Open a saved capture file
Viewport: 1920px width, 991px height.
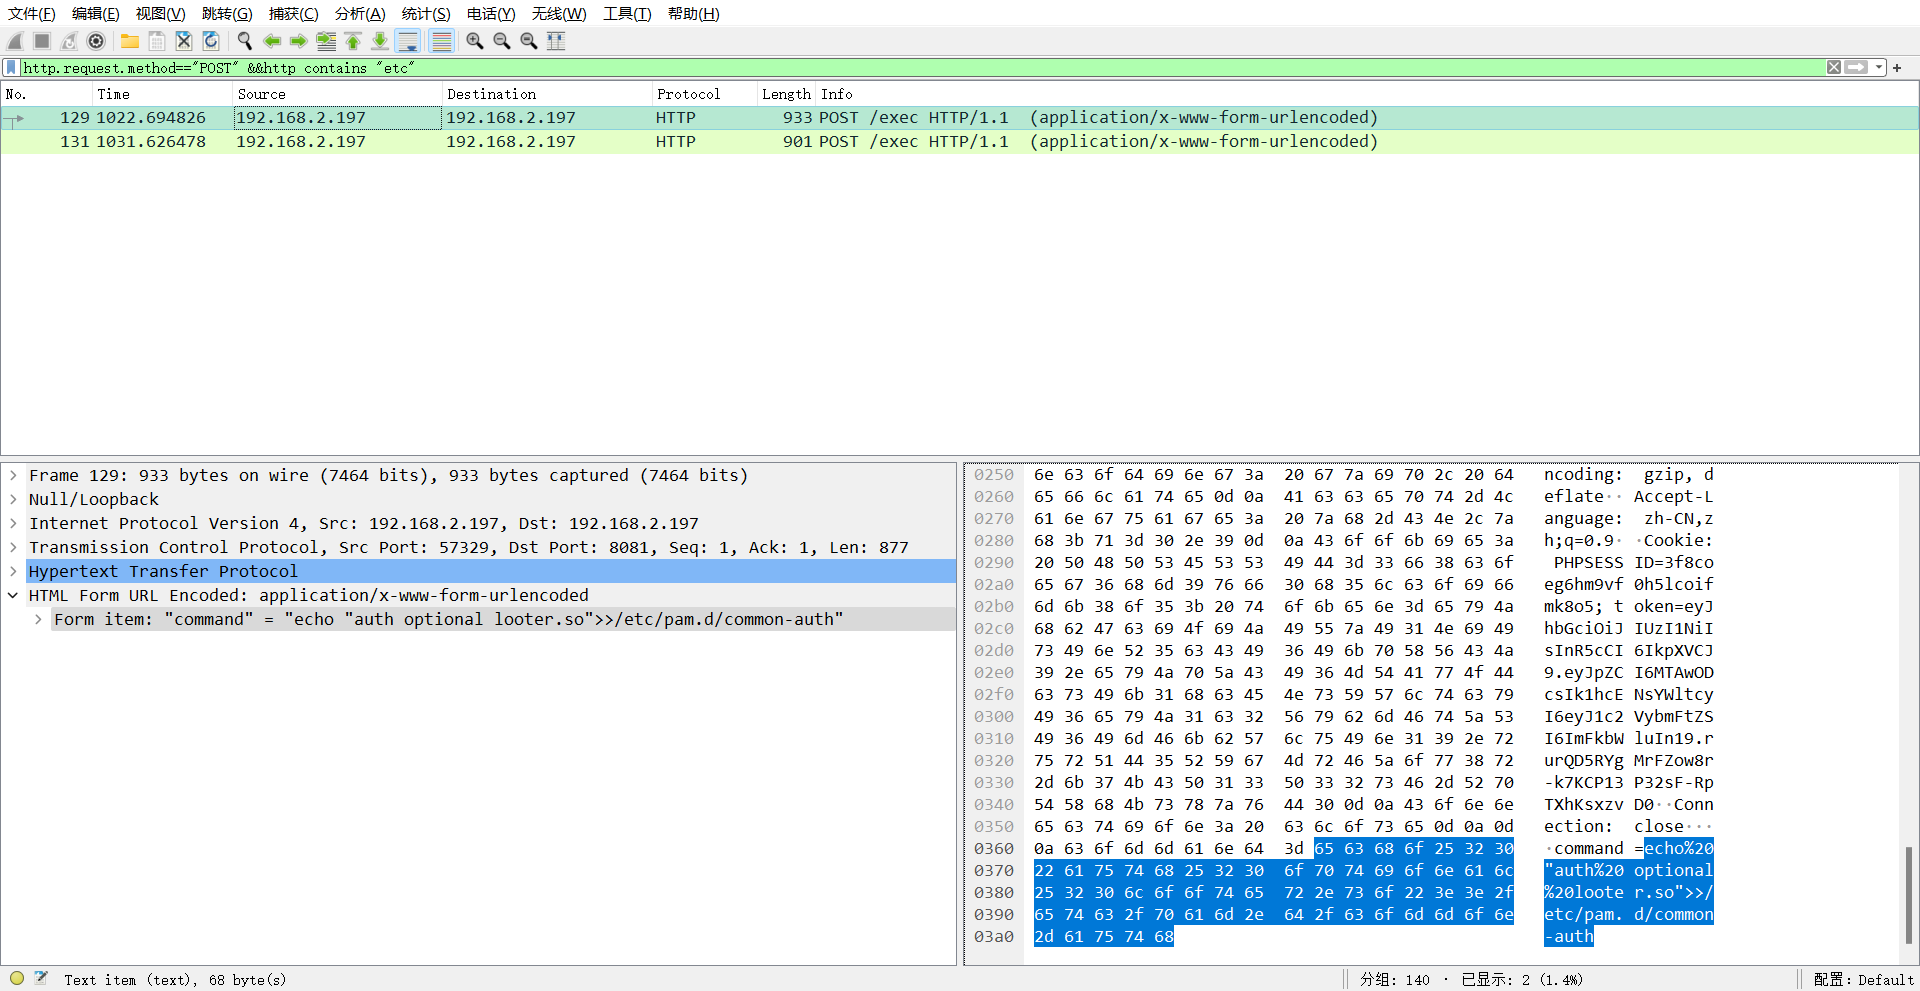coord(129,41)
